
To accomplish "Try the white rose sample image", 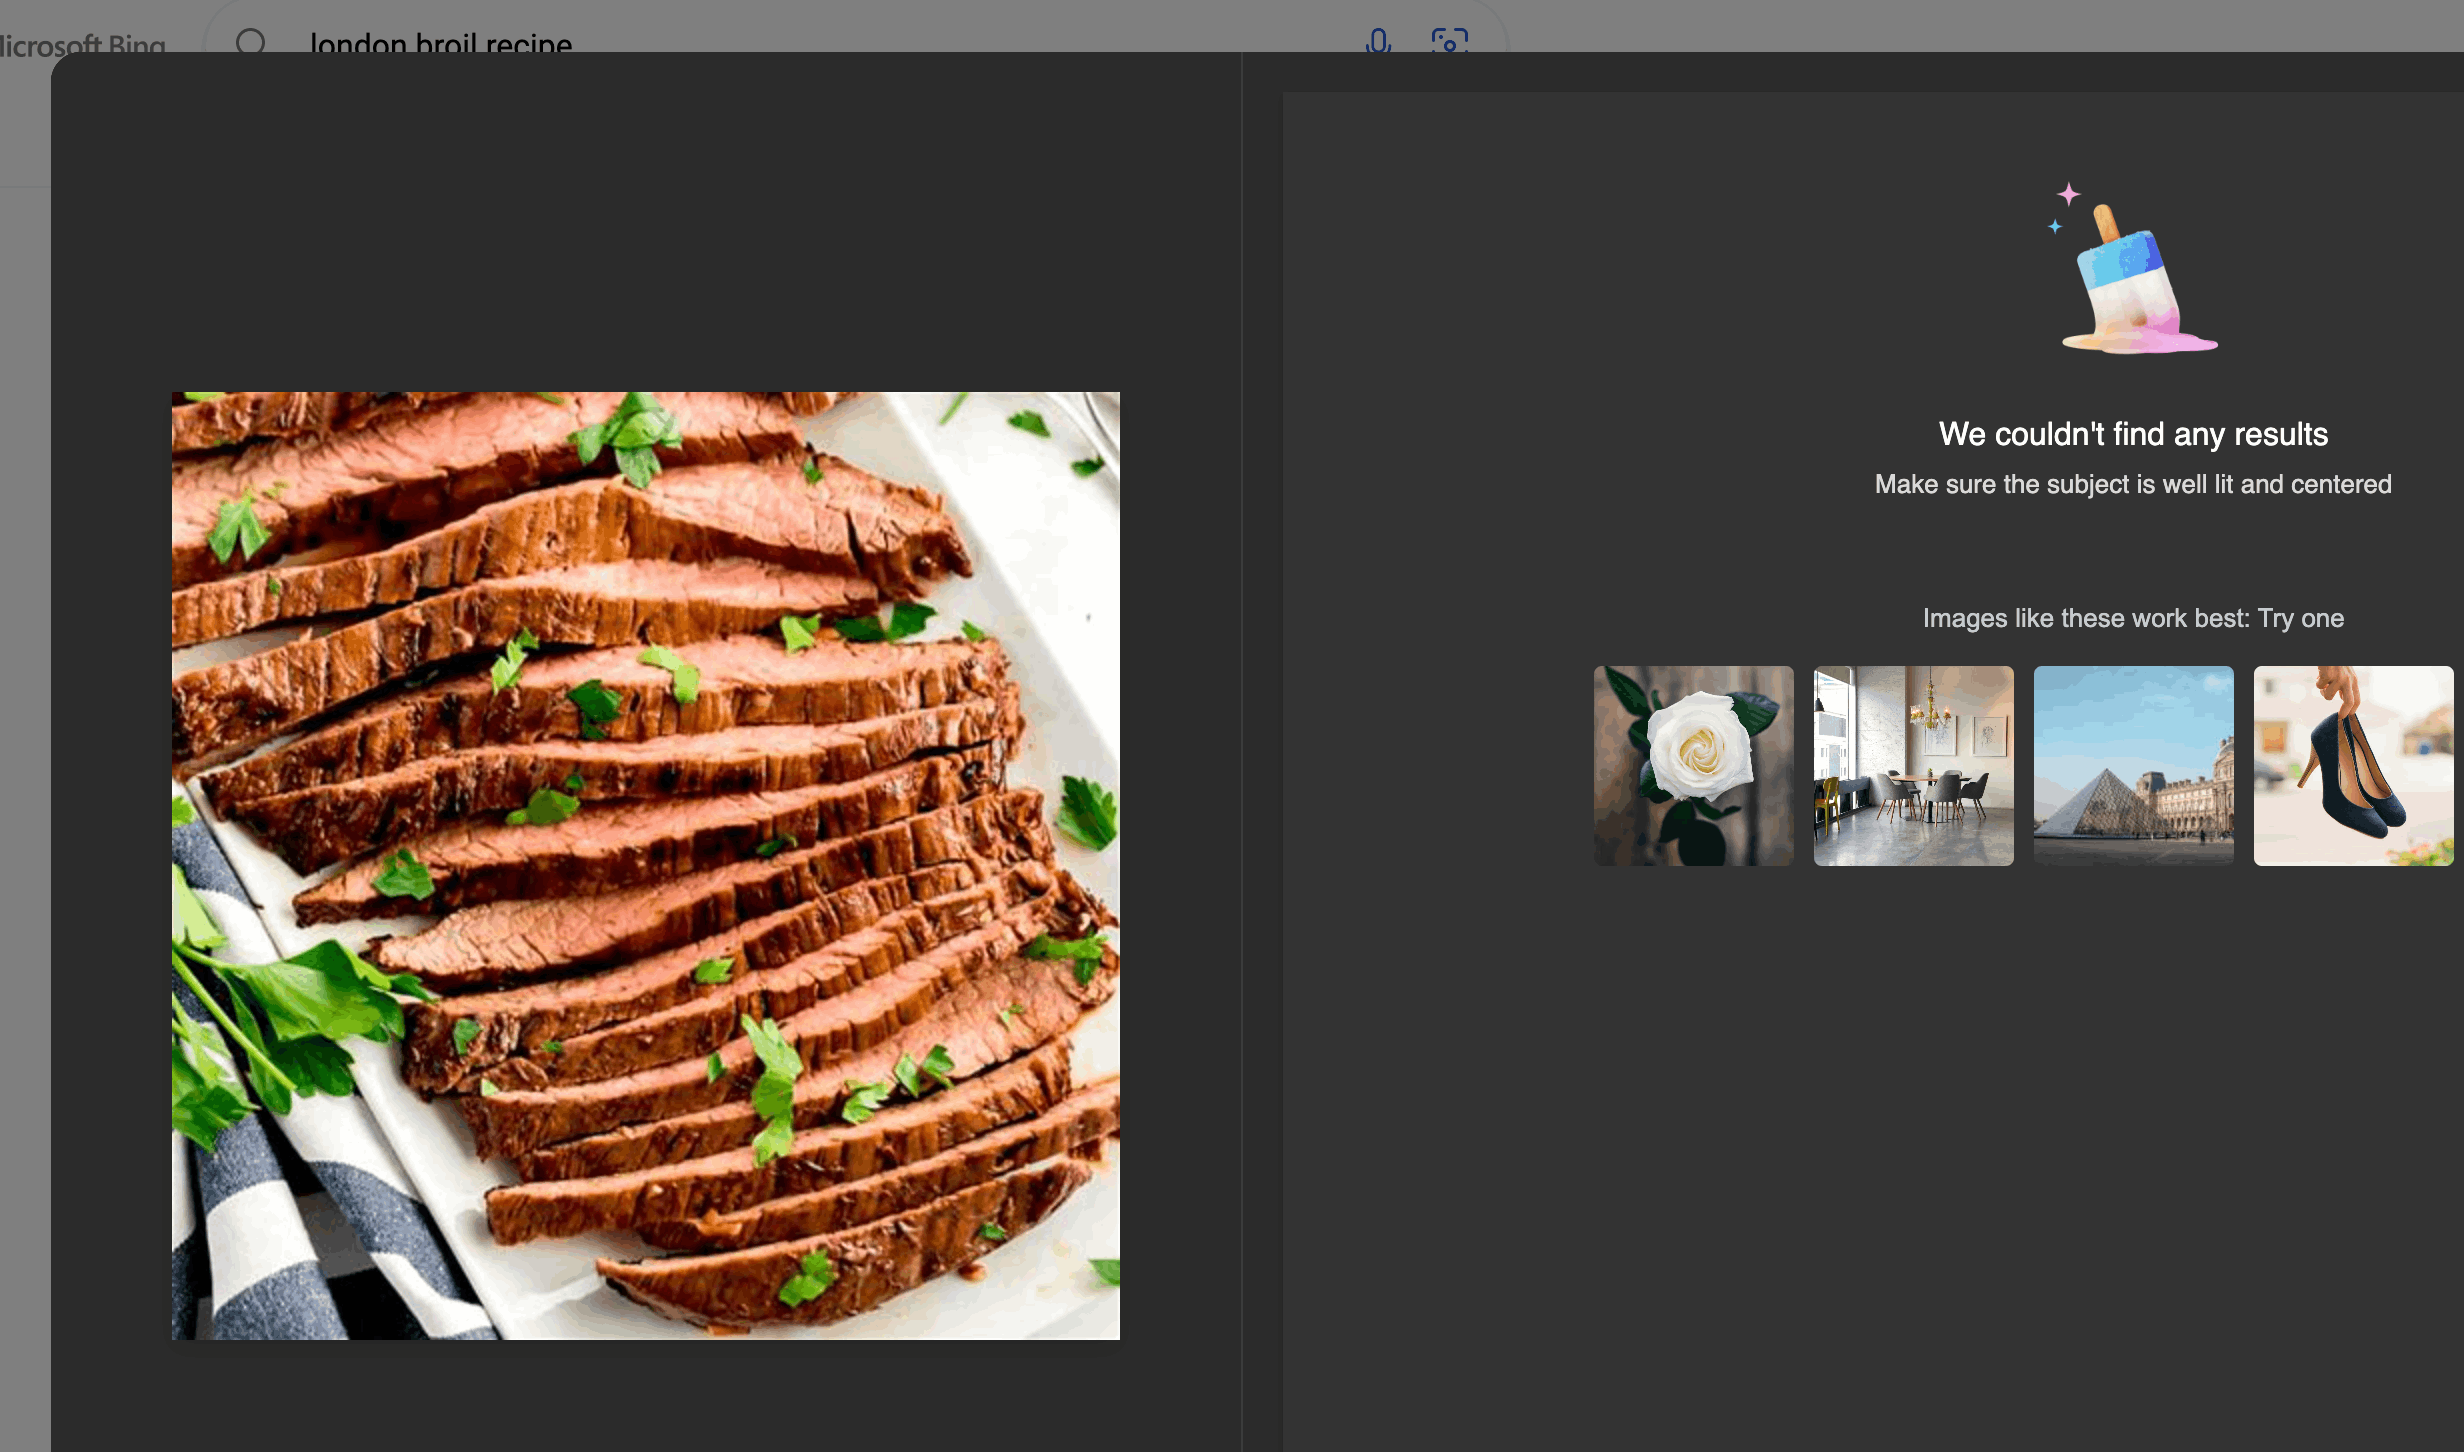I will point(1693,765).
